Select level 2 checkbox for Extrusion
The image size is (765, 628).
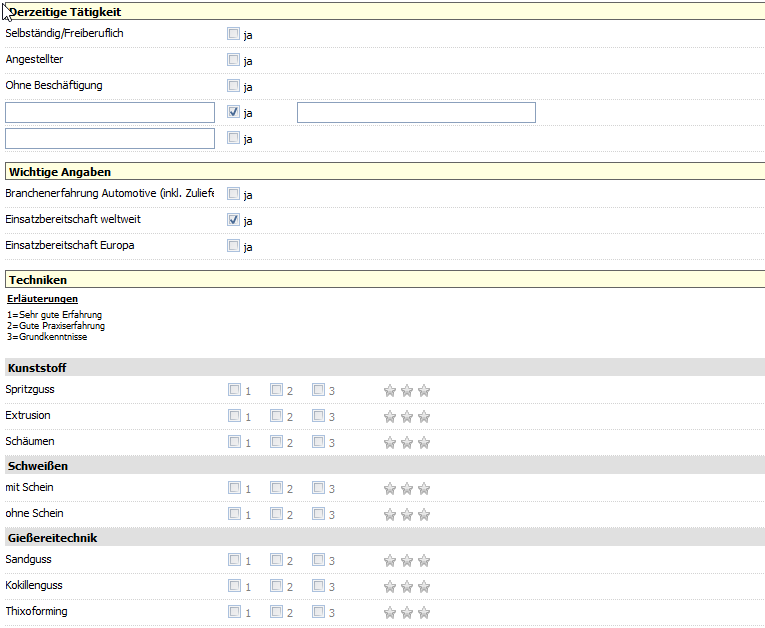(276, 415)
